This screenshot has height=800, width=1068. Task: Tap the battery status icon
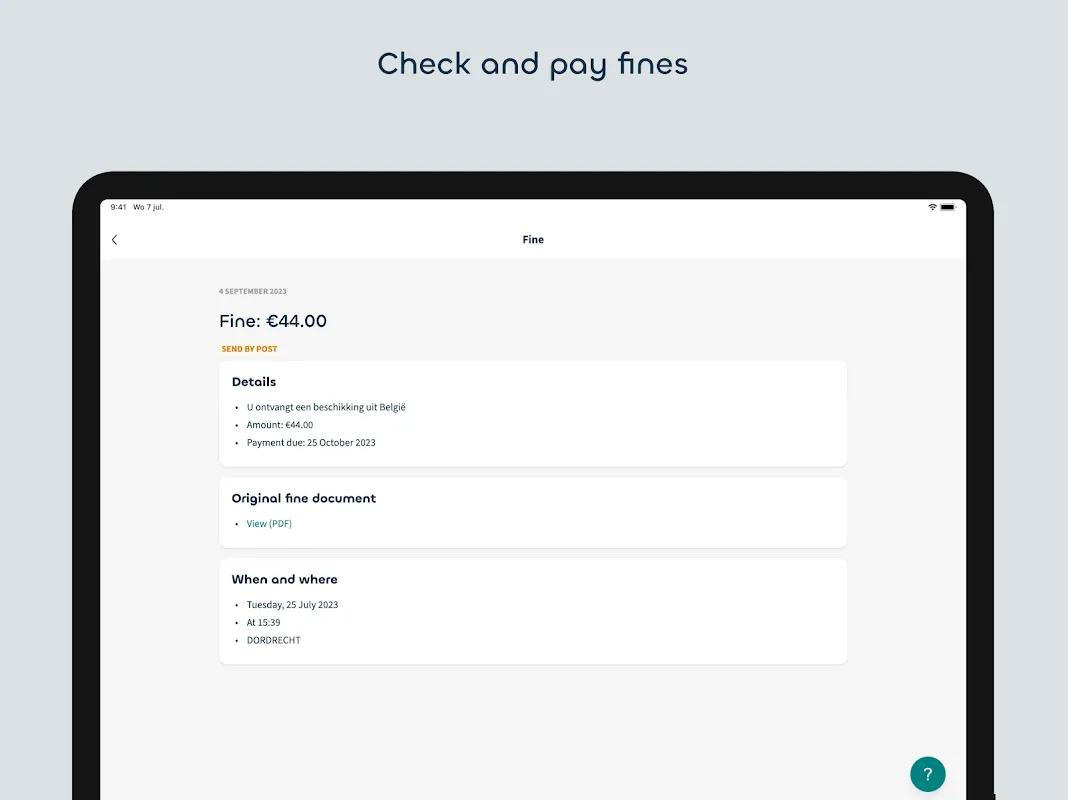tap(947, 207)
